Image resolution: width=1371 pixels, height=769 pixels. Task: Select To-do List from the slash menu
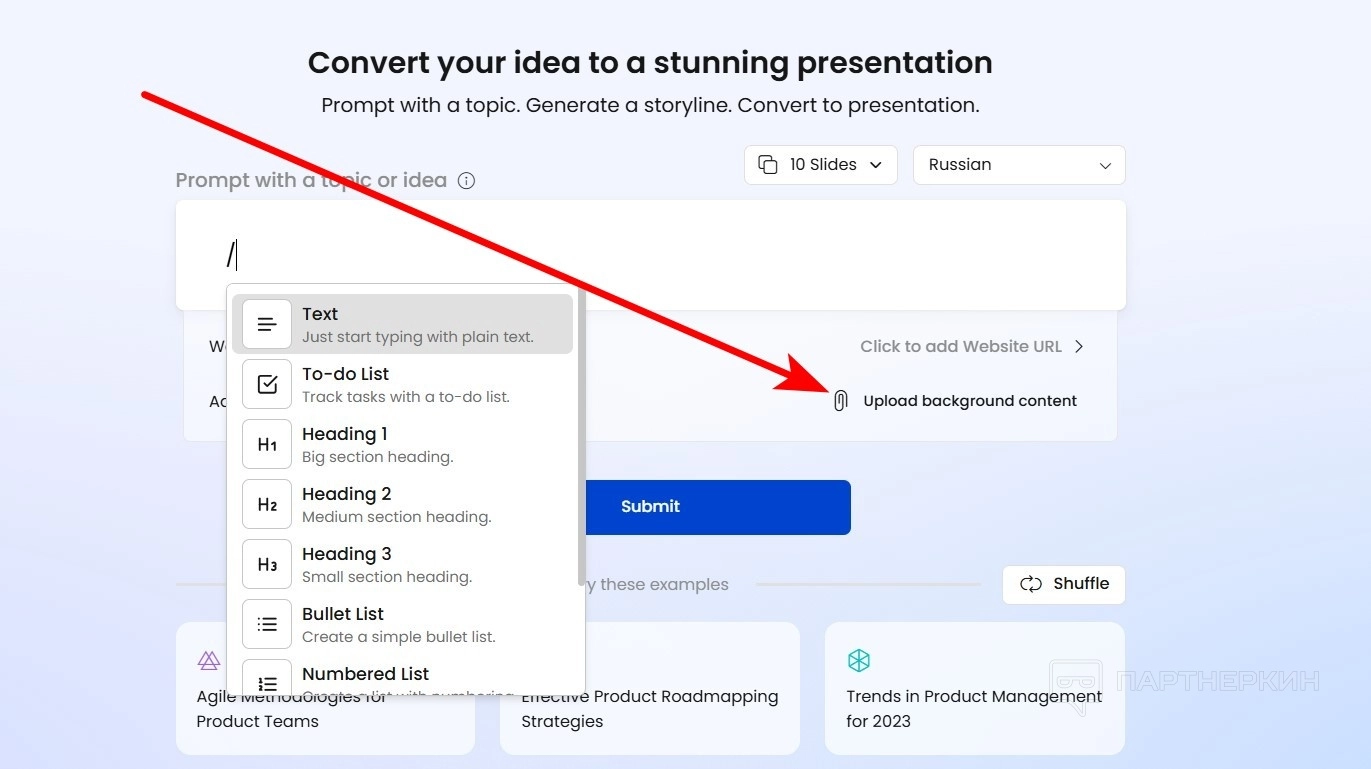point(402,384)
